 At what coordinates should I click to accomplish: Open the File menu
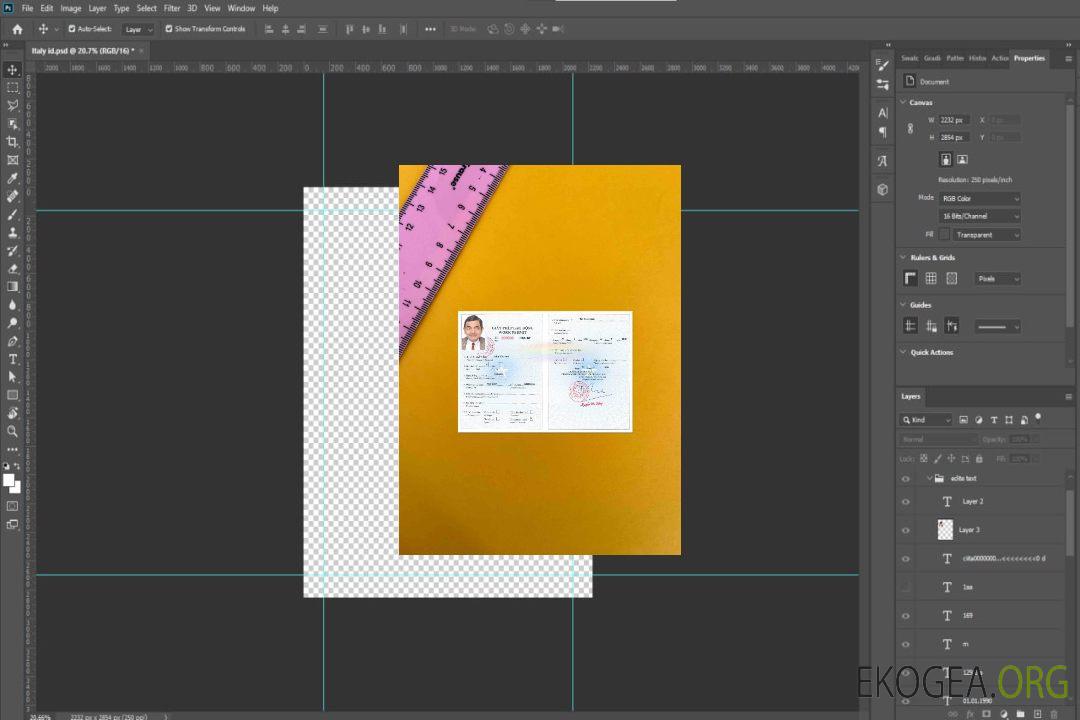28,8
